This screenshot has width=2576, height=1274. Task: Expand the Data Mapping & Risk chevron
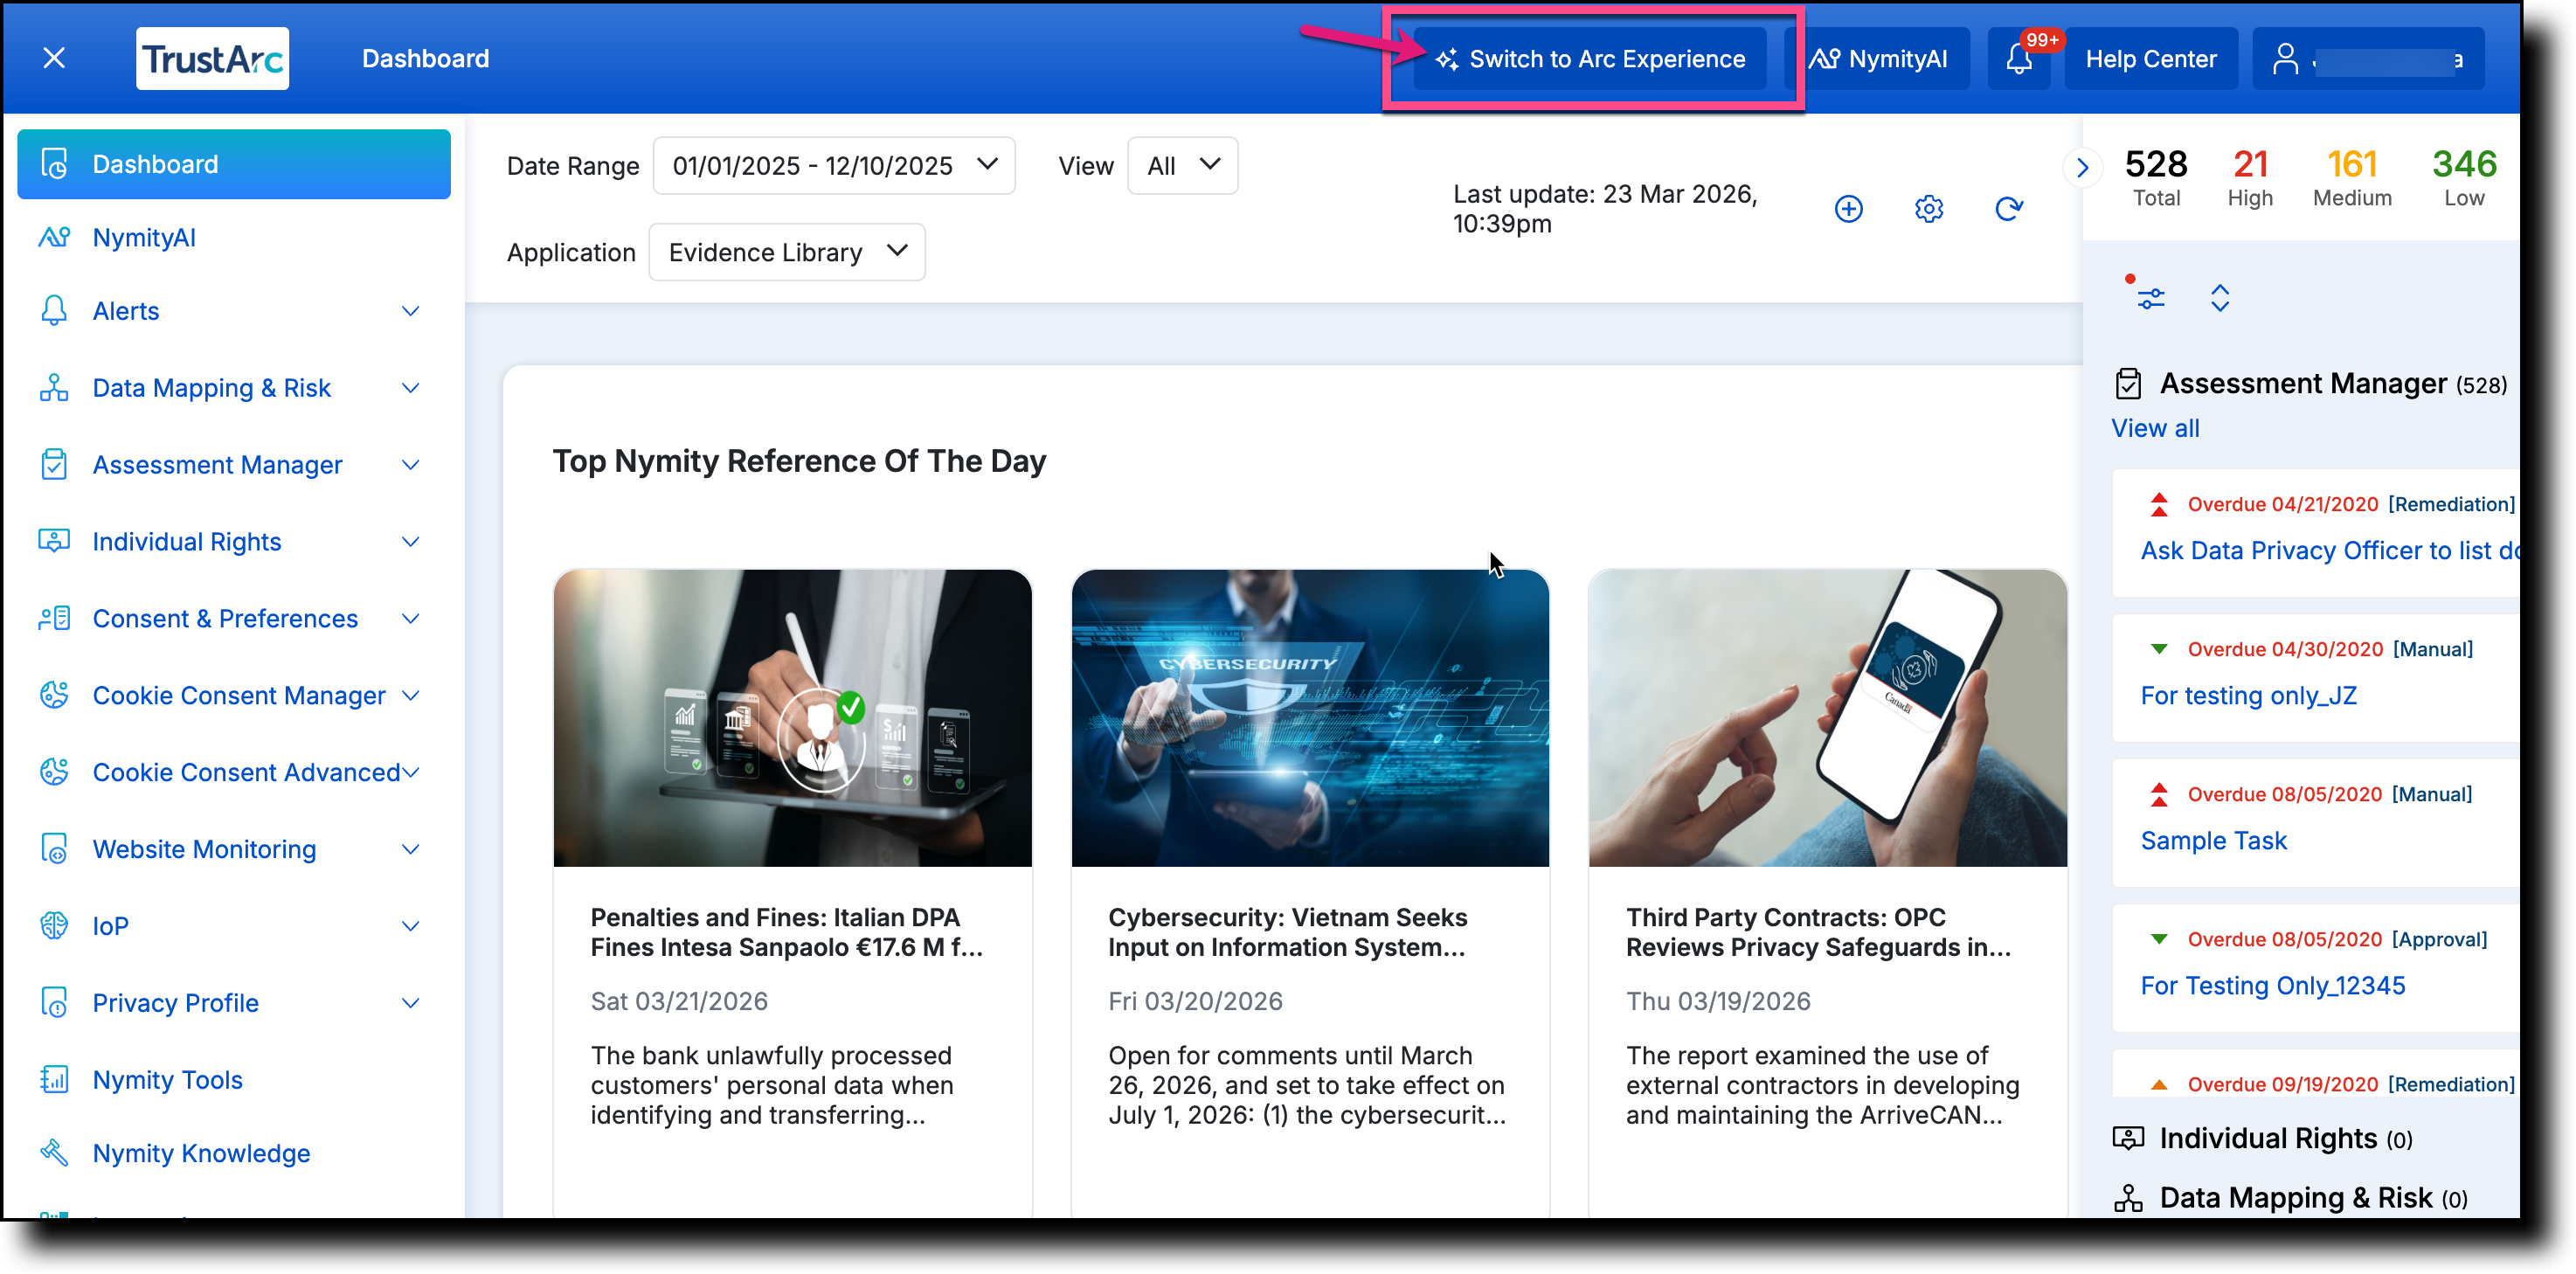point(410,388)
